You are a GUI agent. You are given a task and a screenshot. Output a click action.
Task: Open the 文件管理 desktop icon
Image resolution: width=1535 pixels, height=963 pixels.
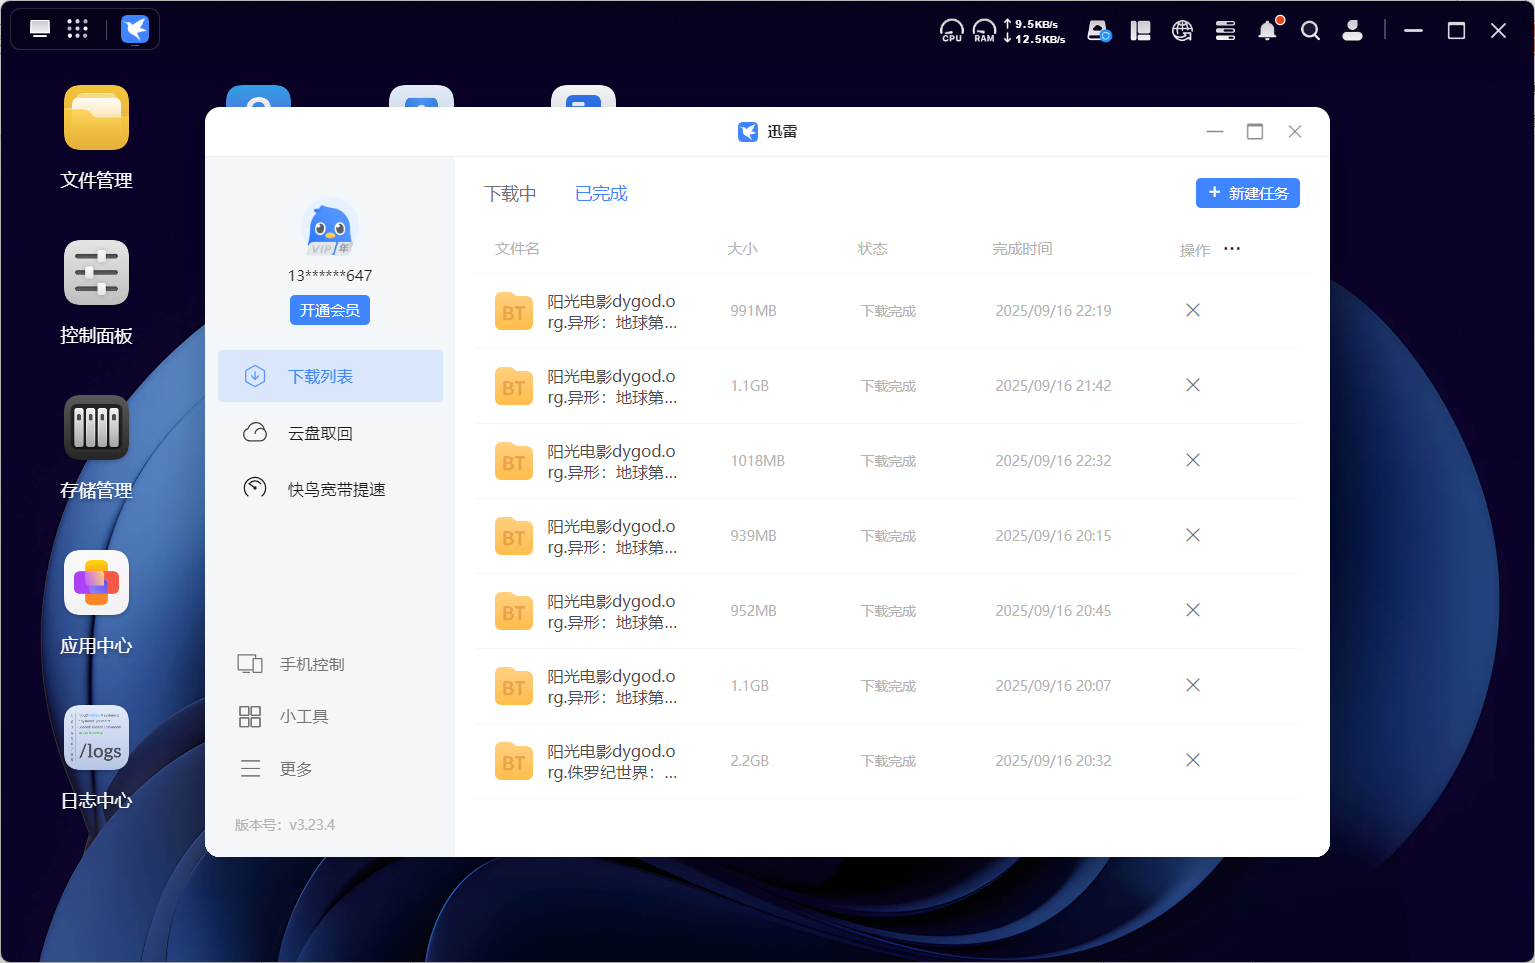click(96, 118)
